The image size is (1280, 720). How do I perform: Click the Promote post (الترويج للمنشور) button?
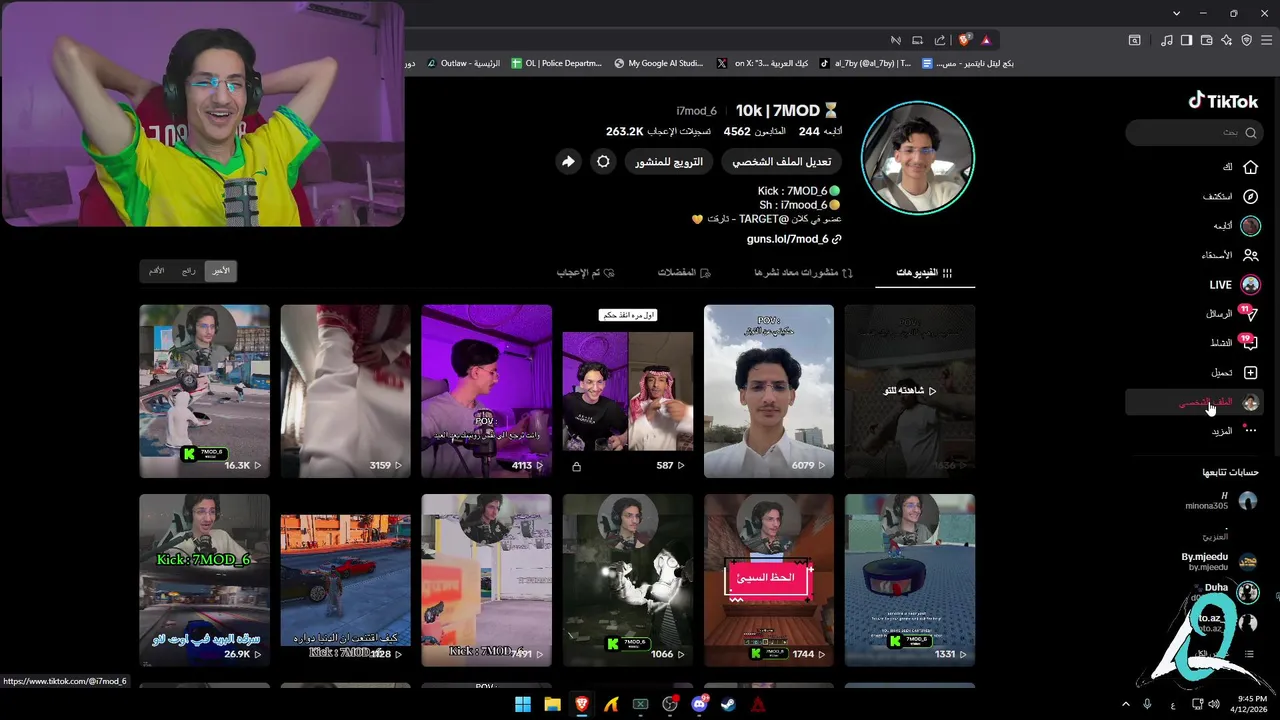(x=669, y=161)
